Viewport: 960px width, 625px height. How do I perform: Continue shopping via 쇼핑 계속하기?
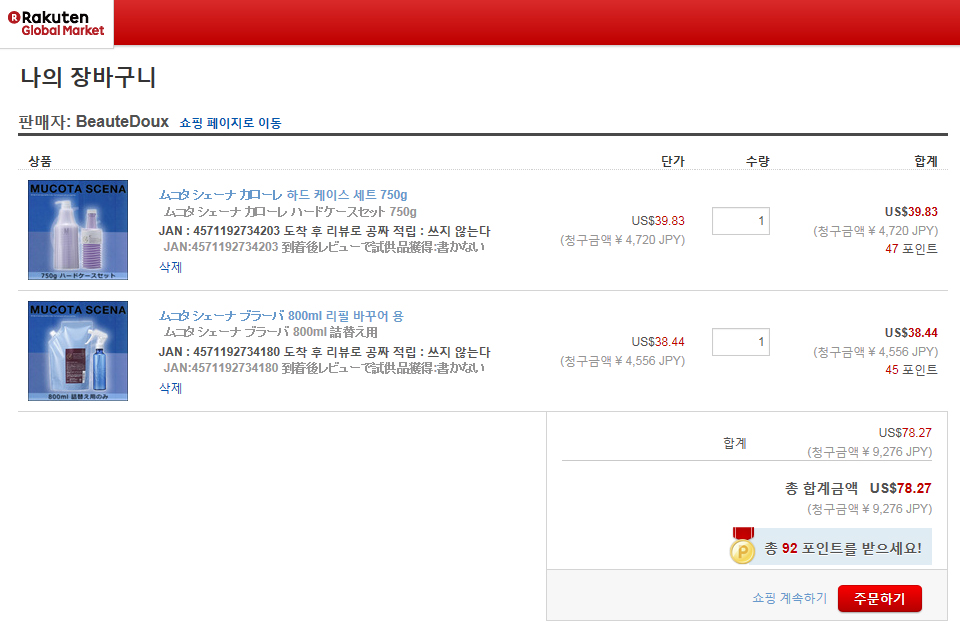(789, 598)
